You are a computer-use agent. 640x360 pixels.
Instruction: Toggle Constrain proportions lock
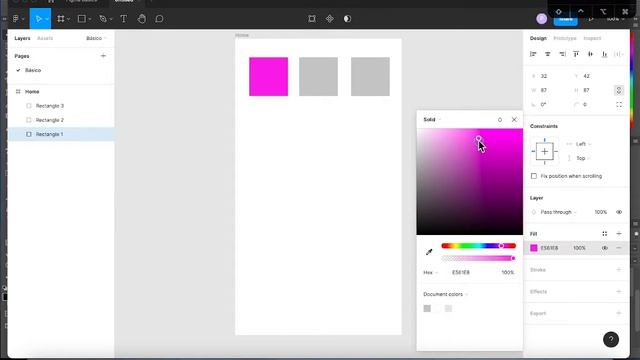(619, 90)
